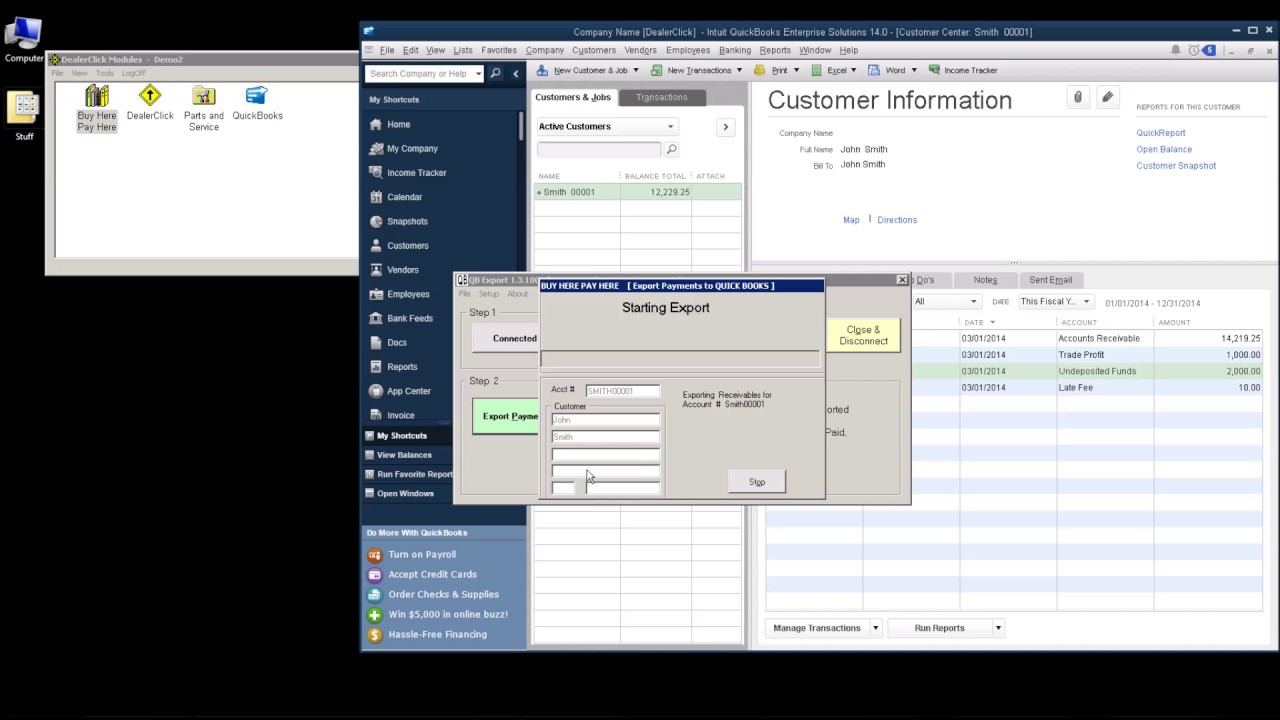1280x720 pixels.
Task: Open the Parts and Service module icon
Action: 204,108
